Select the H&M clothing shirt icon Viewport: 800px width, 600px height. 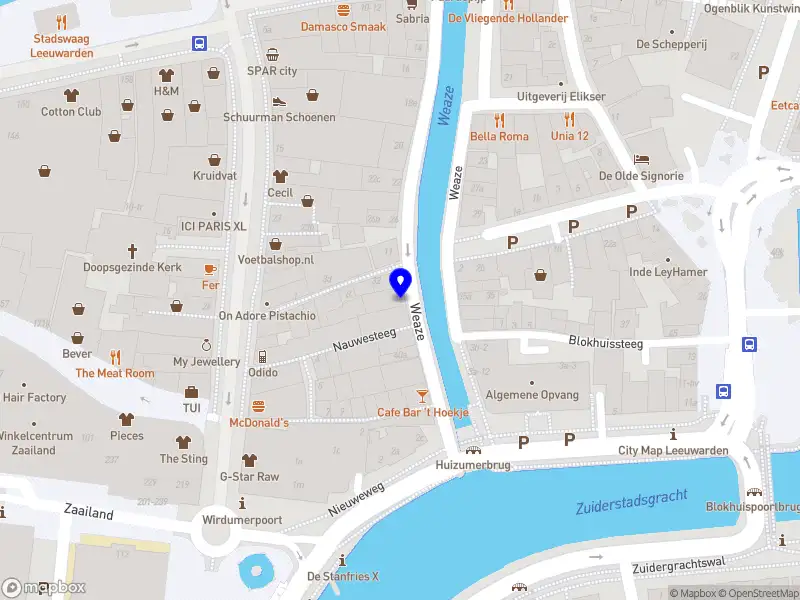(166, 76)
